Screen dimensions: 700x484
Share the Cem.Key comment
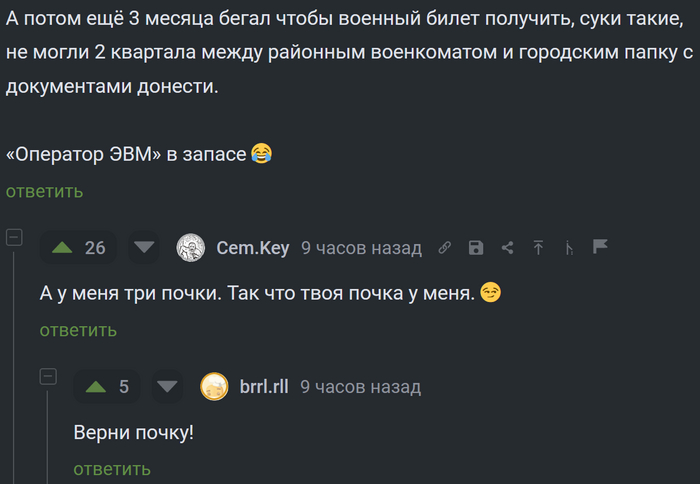click(507, 248)
